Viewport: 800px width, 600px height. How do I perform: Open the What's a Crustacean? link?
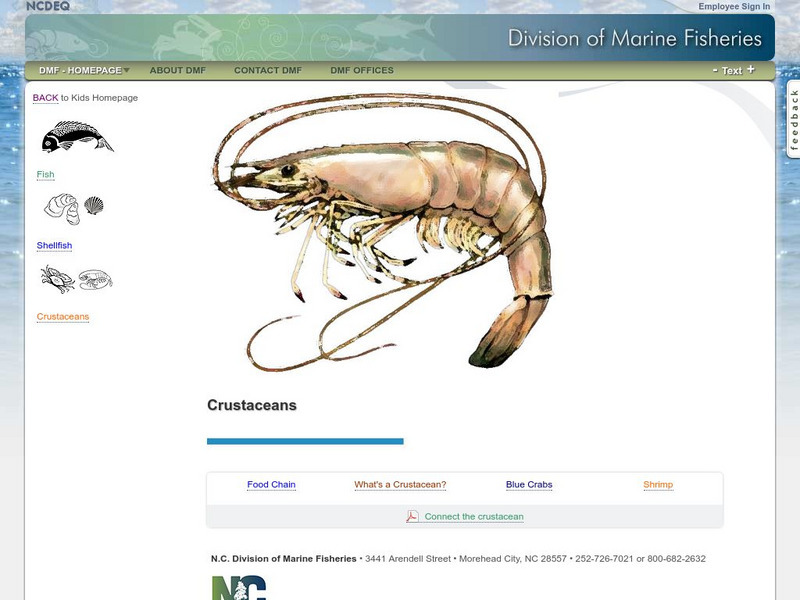pyautogui.click(x=401, y=484)
